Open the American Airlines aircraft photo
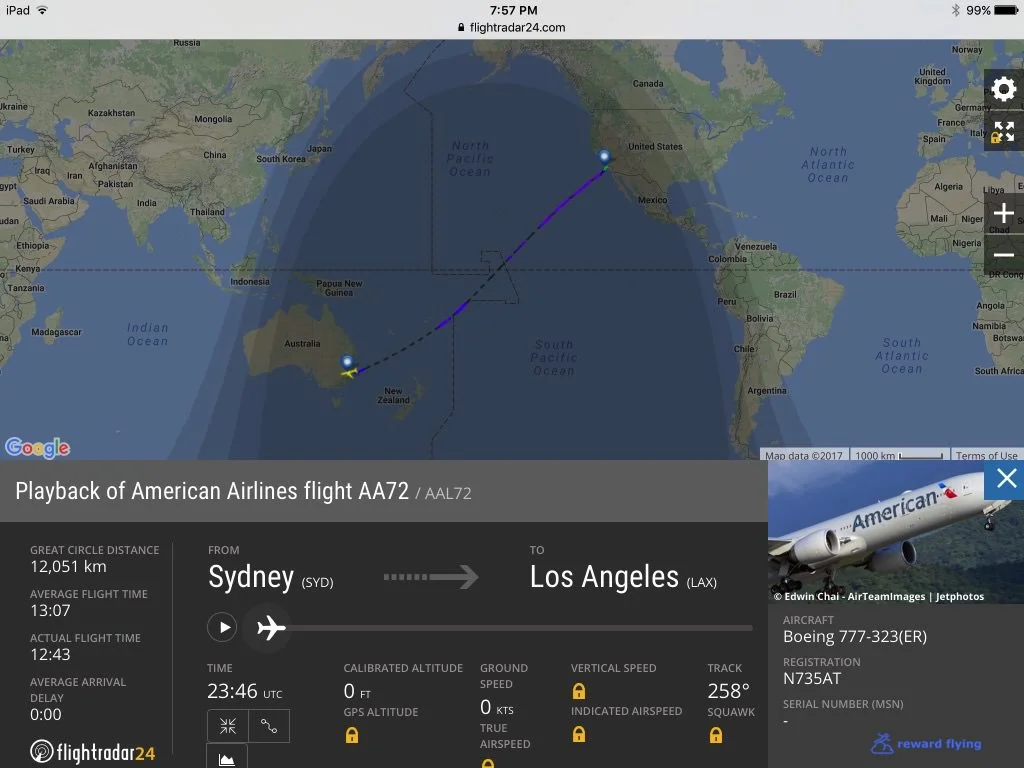 pos(895,532)
